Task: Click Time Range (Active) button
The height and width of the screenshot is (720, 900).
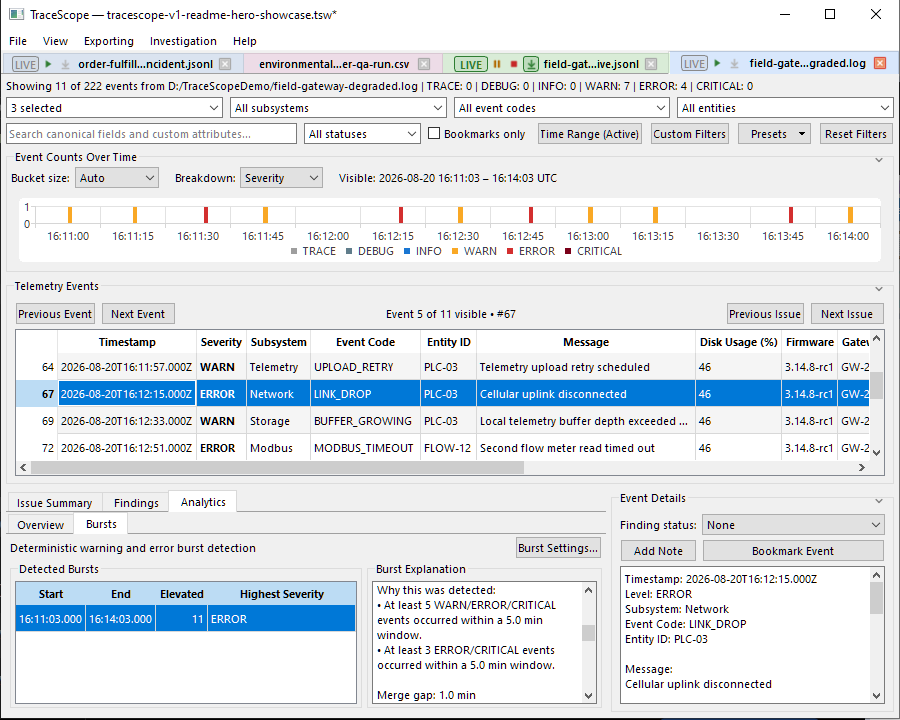Action: click(589, 134)
